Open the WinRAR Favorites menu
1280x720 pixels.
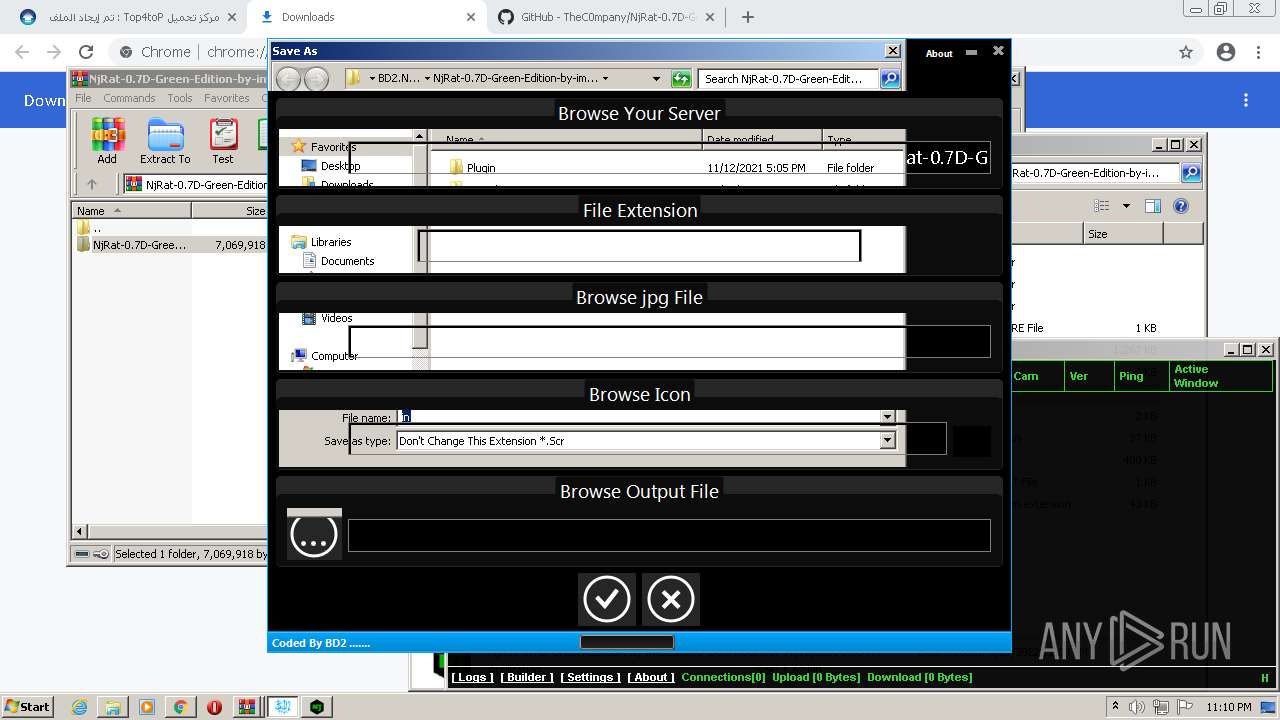pos(227,98)
